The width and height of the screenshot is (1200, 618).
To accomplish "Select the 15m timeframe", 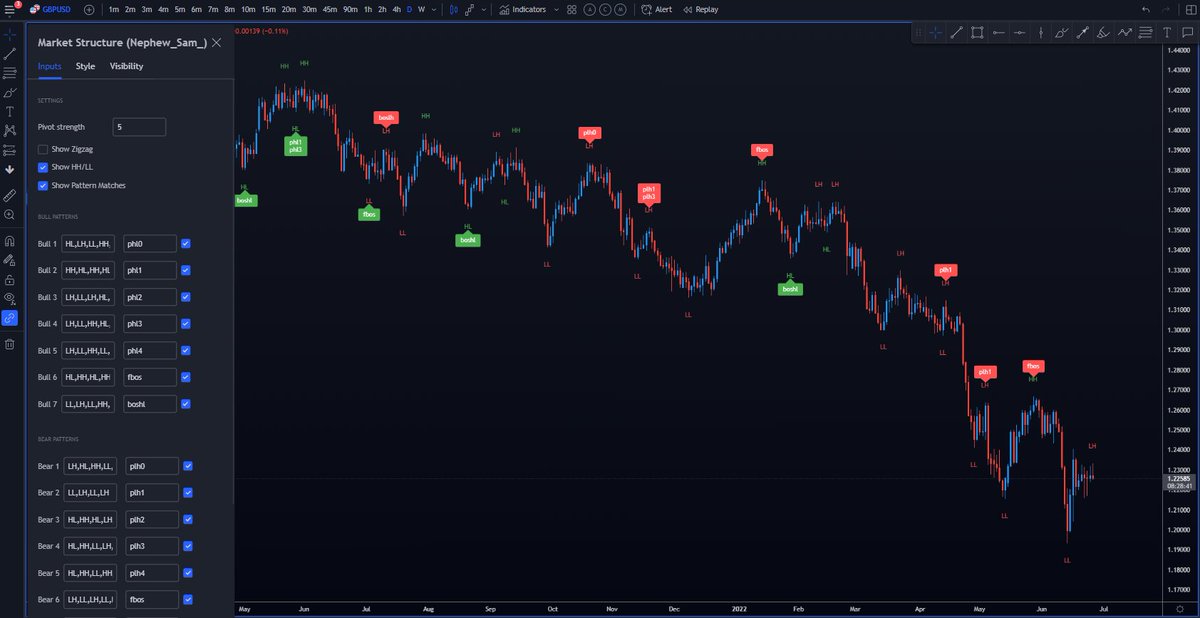I will pyautogui.click(x=267, y=9).
